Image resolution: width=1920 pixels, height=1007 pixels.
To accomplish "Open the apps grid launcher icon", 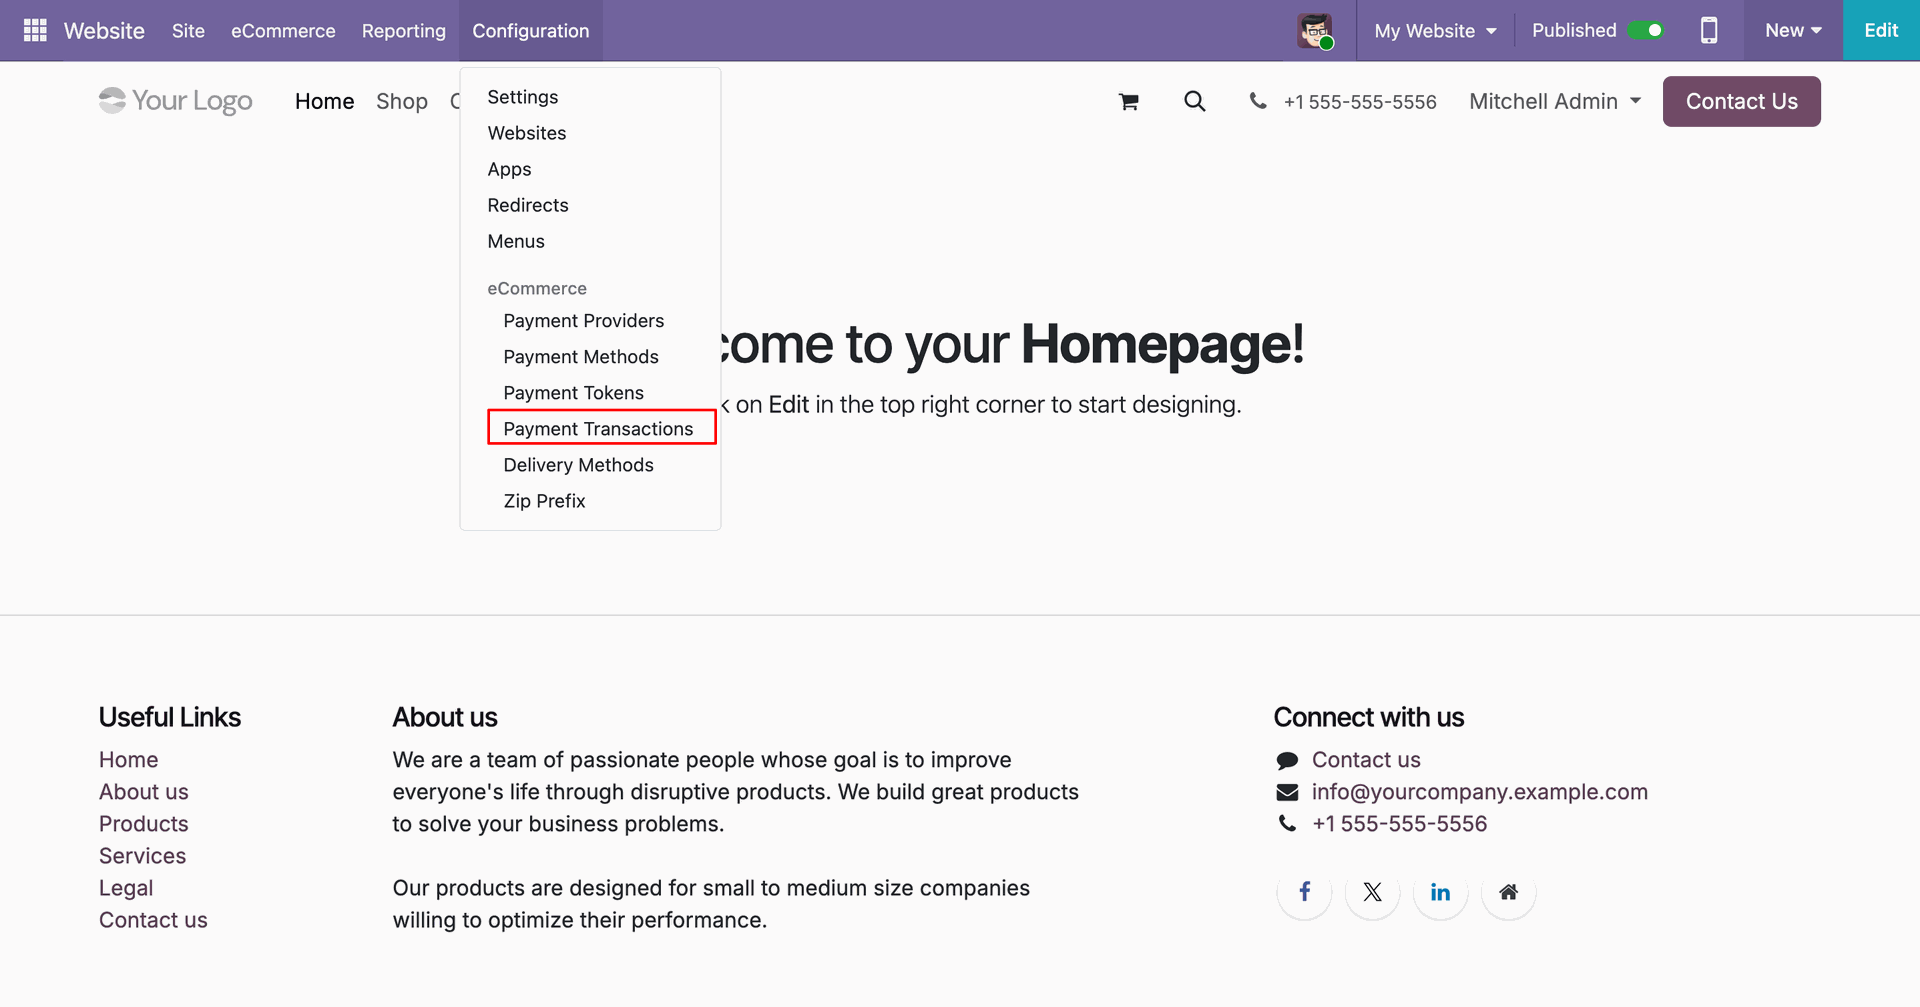I will click(35, 30).
